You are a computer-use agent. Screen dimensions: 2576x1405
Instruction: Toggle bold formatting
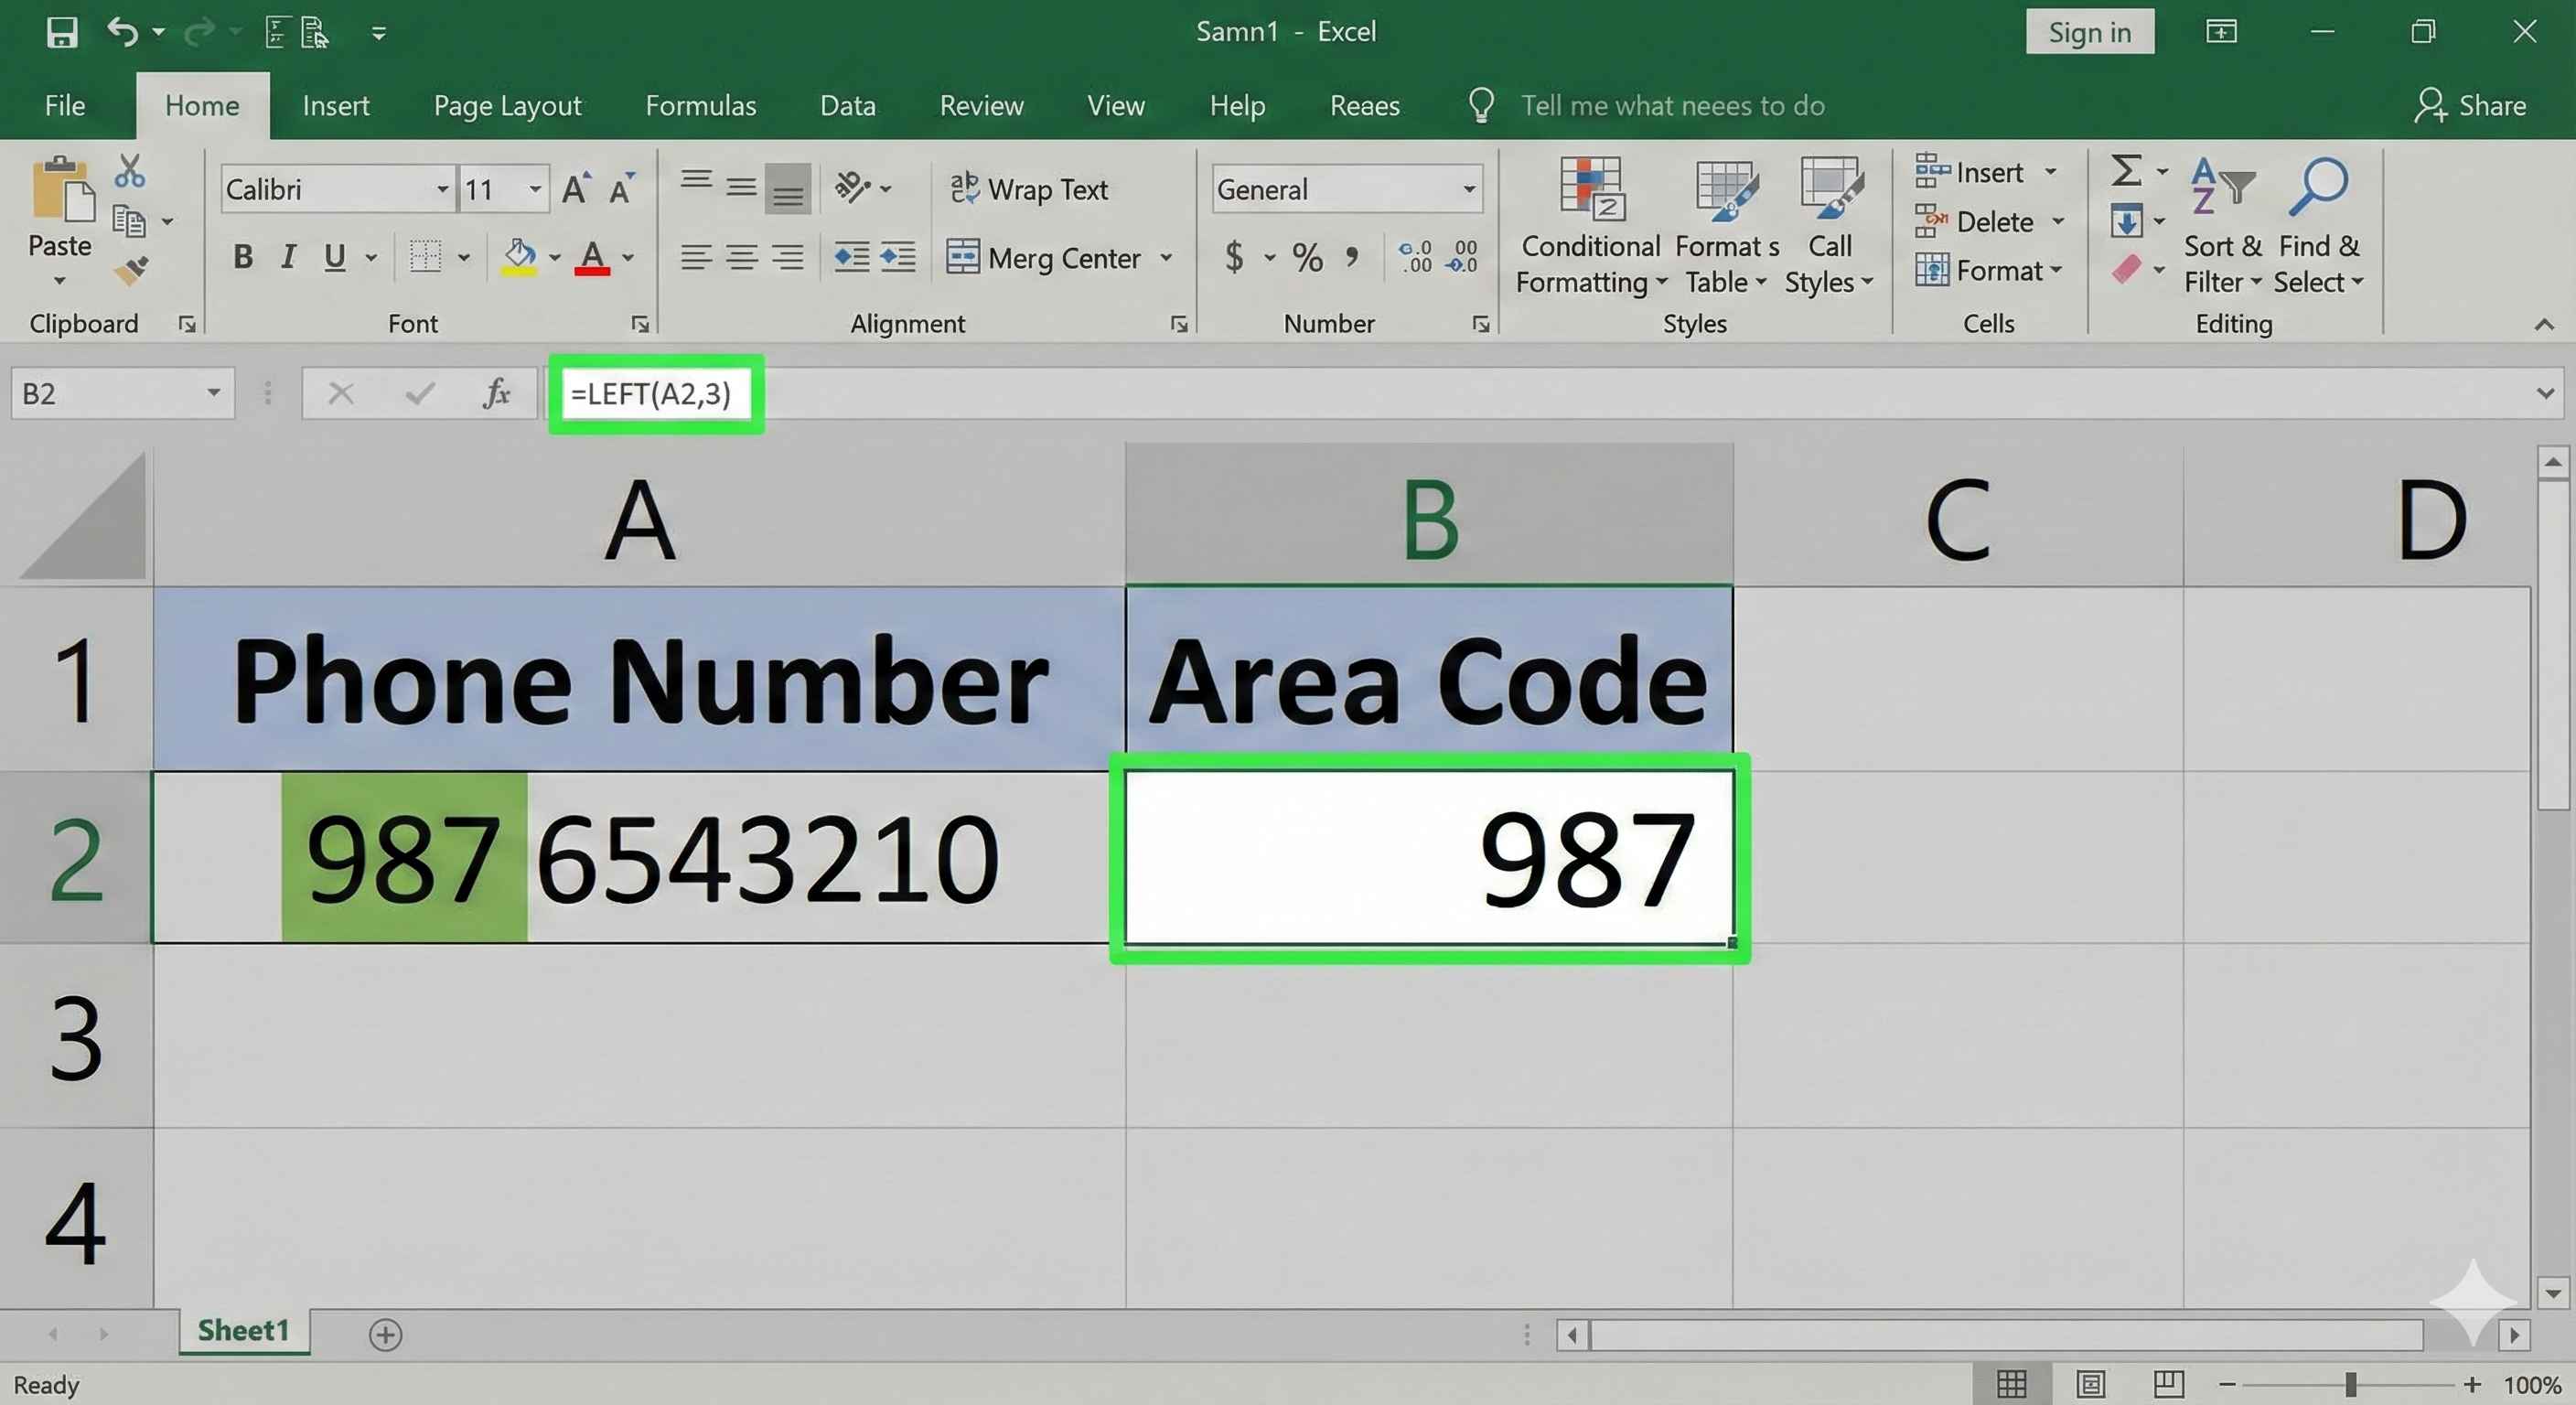242,257
